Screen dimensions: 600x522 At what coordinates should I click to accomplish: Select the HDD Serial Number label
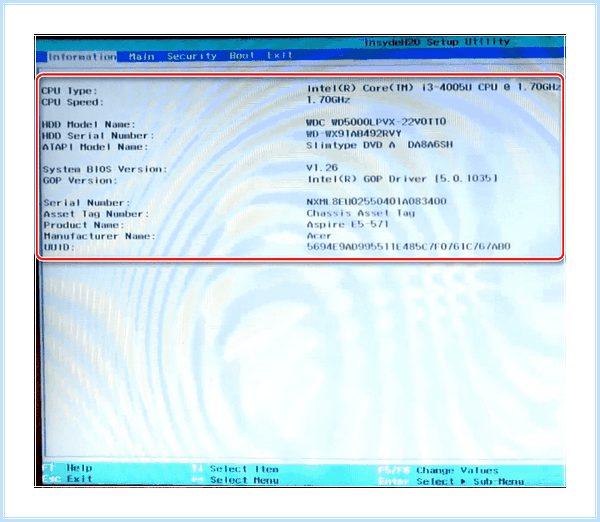(98, 136)
